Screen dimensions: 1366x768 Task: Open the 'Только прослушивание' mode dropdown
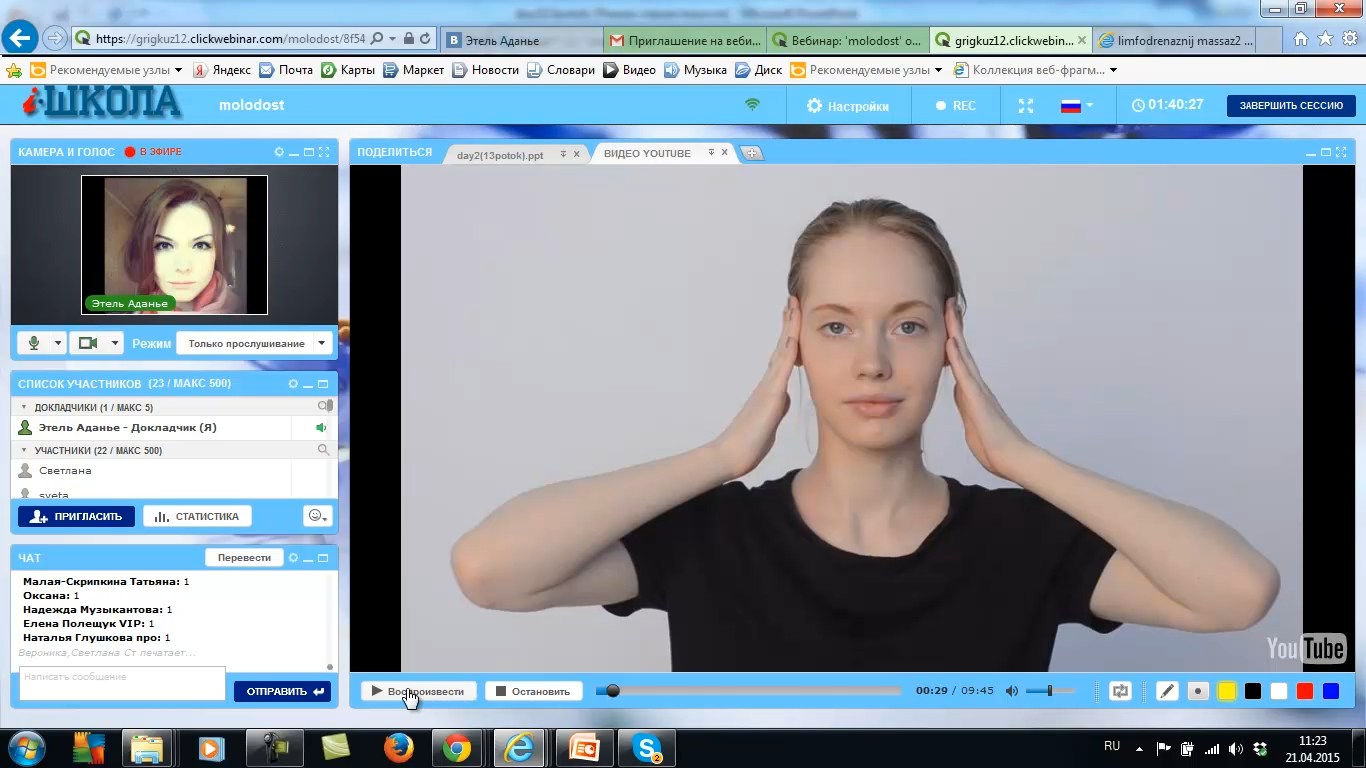pyautogui.click(x=254, y=343)
